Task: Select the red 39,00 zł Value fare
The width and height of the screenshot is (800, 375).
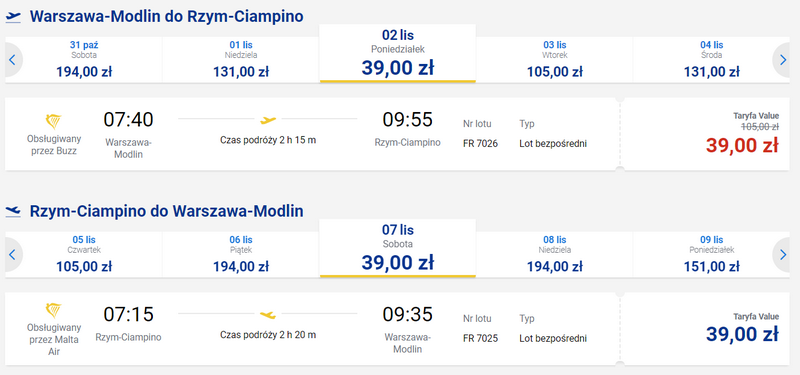Action: [742, 145]
